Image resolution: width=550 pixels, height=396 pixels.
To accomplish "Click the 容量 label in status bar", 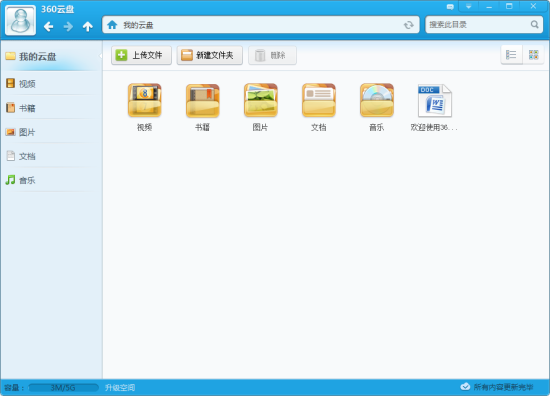I will tap(14, 388).
